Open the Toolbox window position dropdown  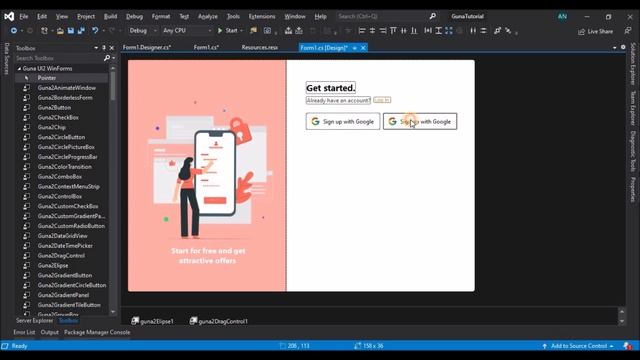(x=96, y=48)
